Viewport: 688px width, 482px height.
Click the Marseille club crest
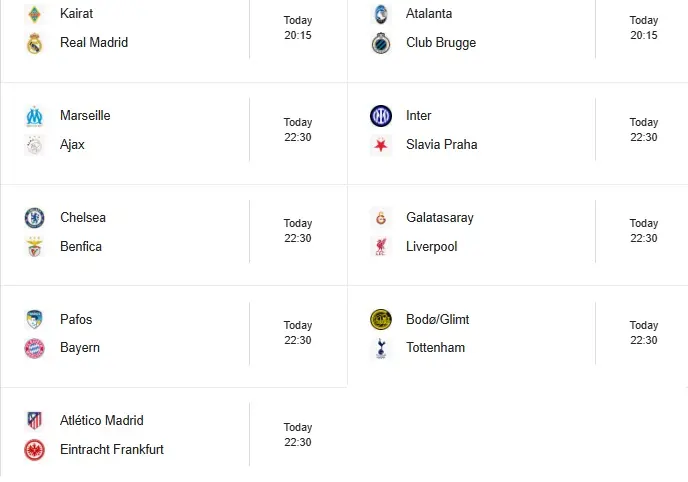pos(35,116)
